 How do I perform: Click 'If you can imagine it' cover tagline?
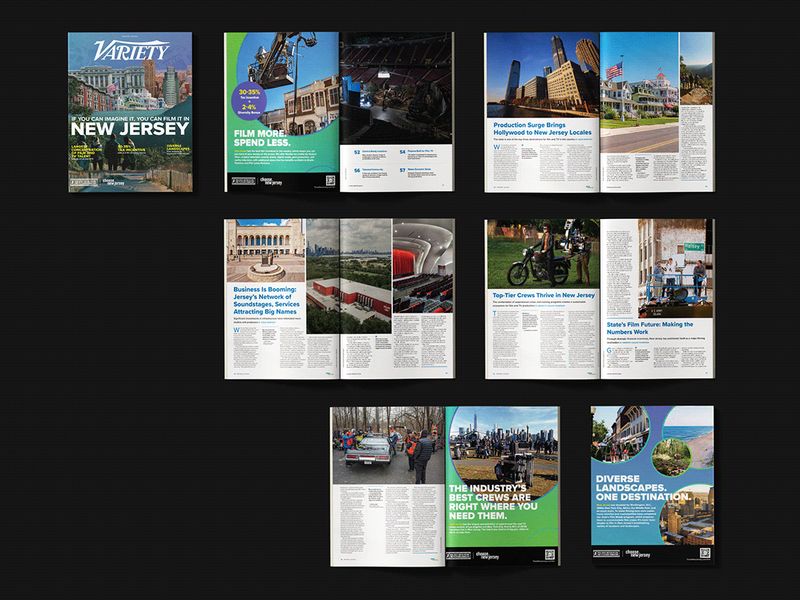click(130, 118)
